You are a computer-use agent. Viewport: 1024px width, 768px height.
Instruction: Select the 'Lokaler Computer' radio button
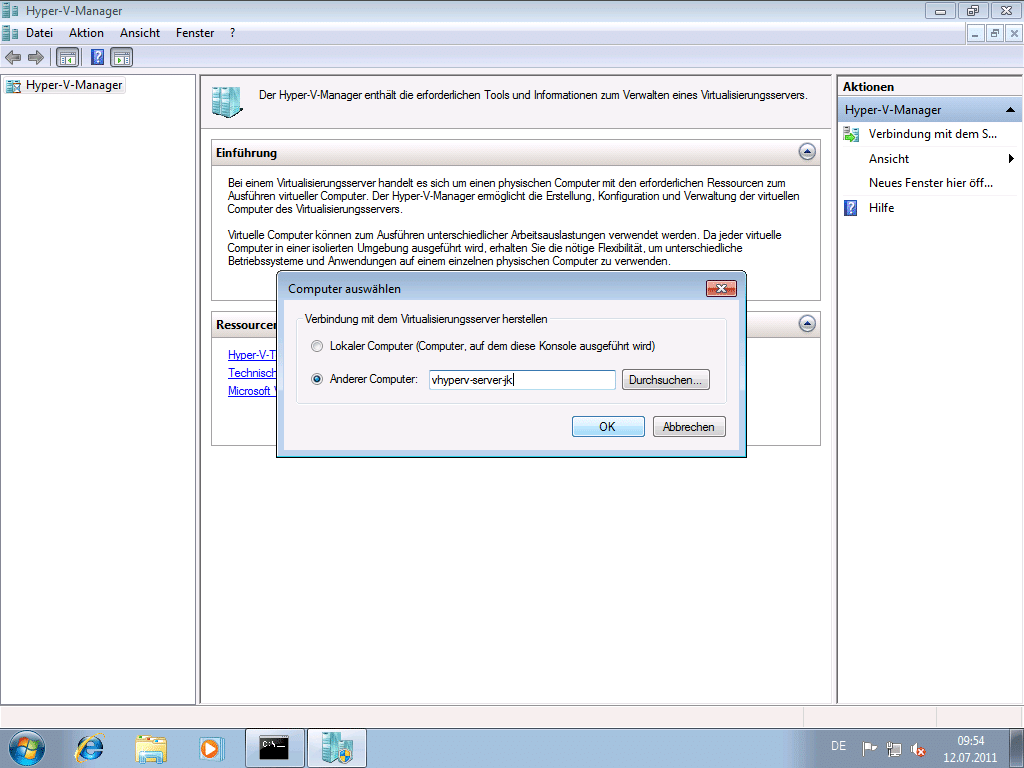tap(317, 346)
